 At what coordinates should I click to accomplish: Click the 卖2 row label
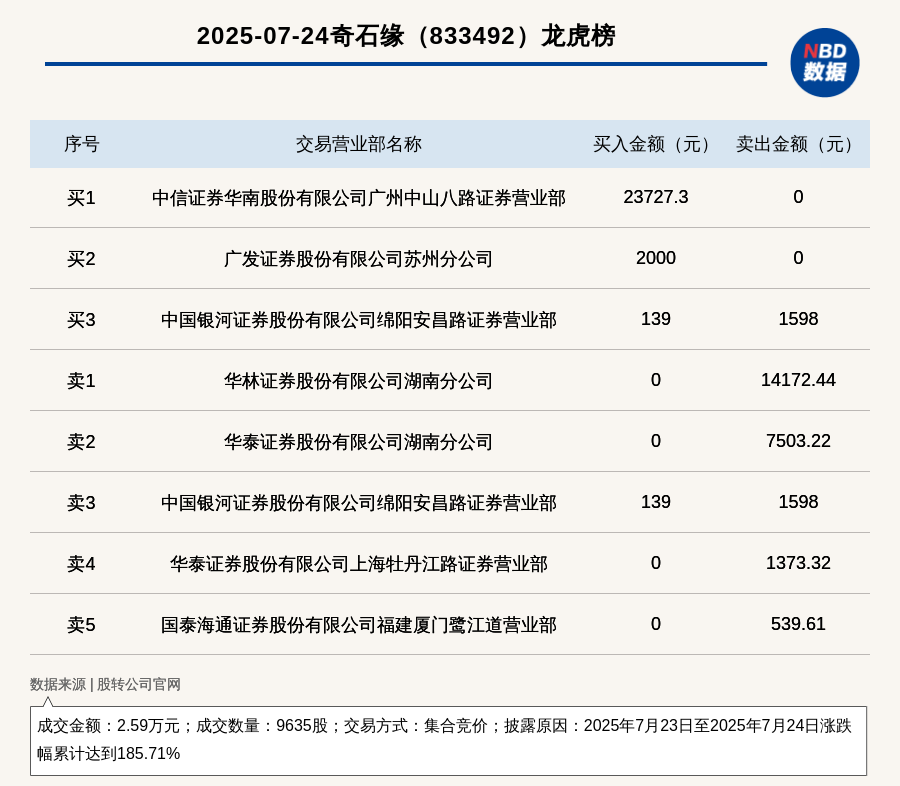[x=82, y=442]
